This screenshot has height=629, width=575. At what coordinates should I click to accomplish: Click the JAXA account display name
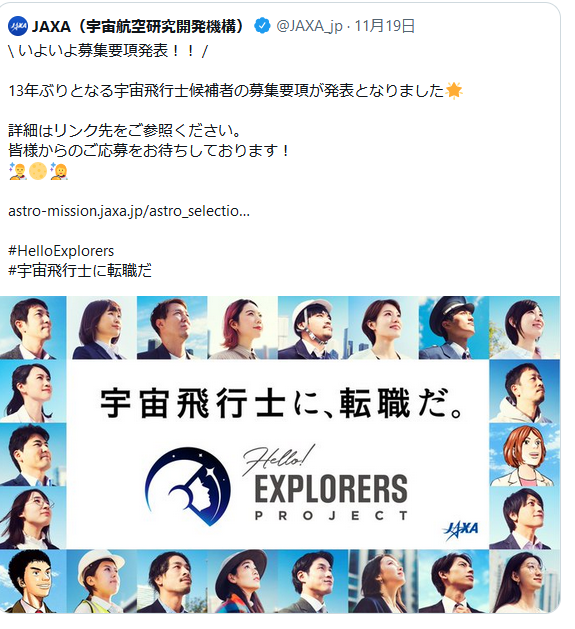138,26
